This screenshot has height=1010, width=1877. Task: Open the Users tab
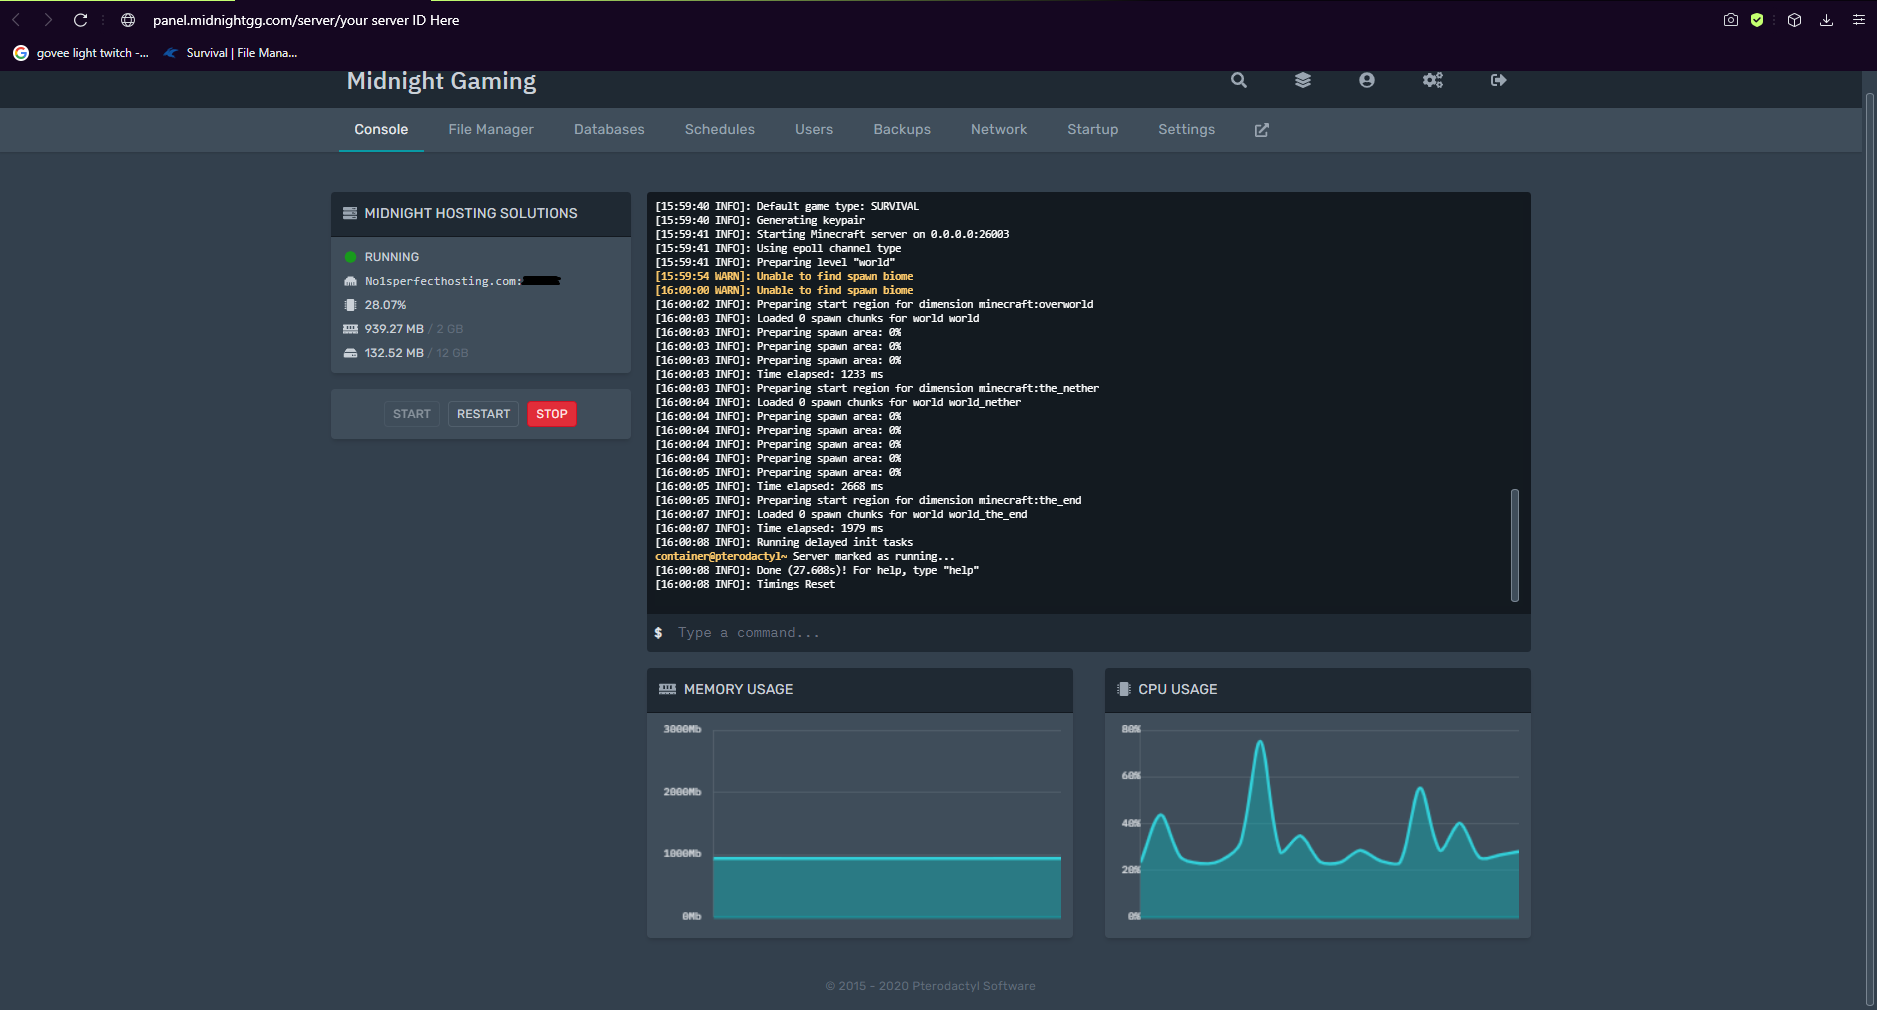[x=814, y=130]
